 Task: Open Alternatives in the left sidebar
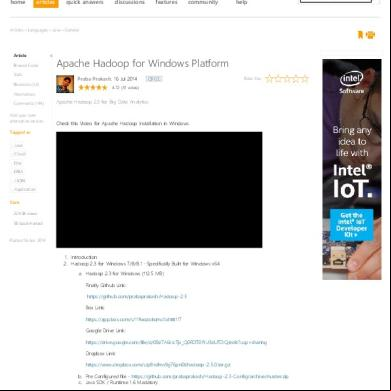(24, 94)
